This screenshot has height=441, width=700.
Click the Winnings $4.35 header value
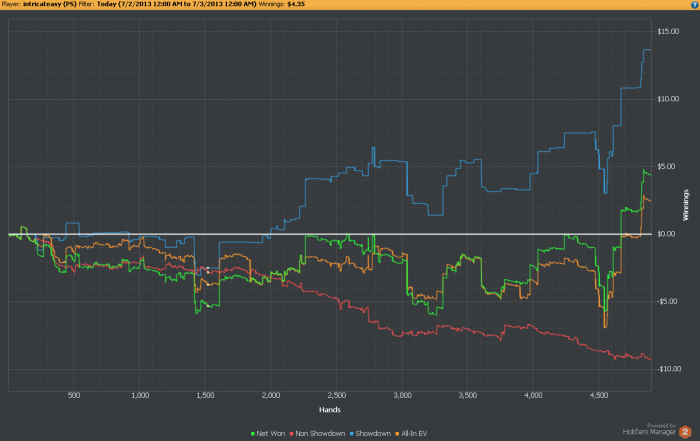pyautogui.click(x=296, y=4)
